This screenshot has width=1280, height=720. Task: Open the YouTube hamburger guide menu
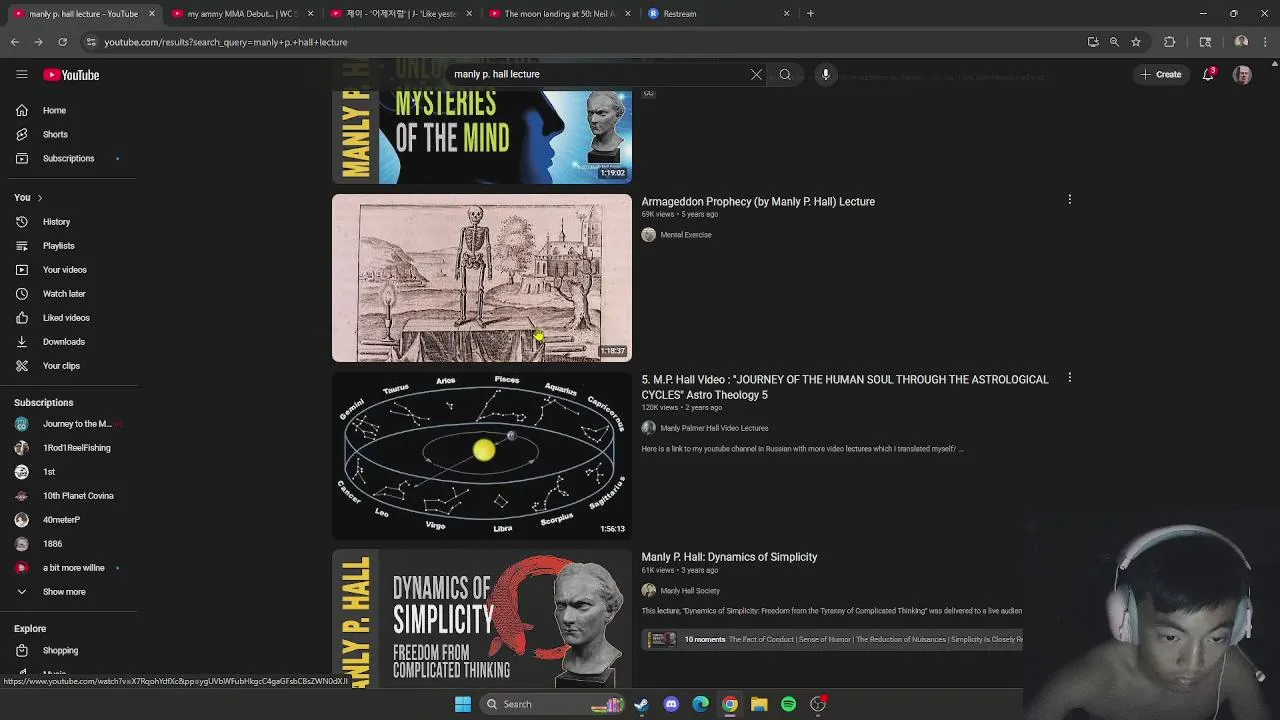coord(21,75)
